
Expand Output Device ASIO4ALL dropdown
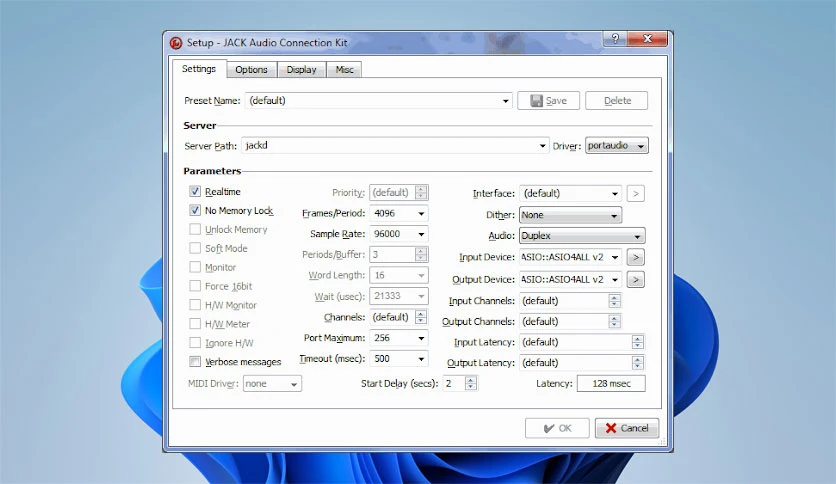(570, 279)
